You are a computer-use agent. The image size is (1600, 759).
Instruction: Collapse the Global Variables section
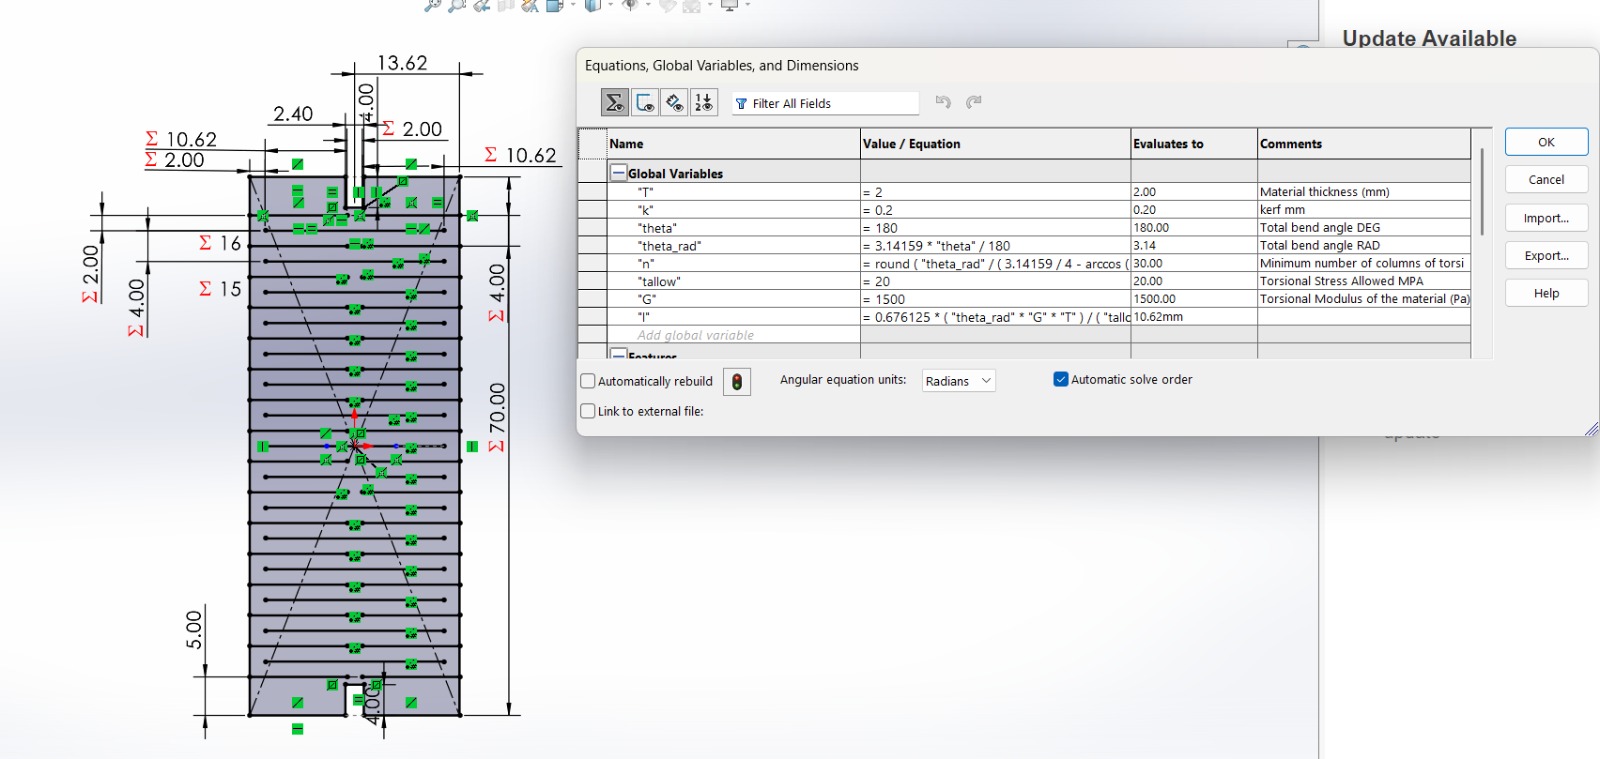point(619,173)
